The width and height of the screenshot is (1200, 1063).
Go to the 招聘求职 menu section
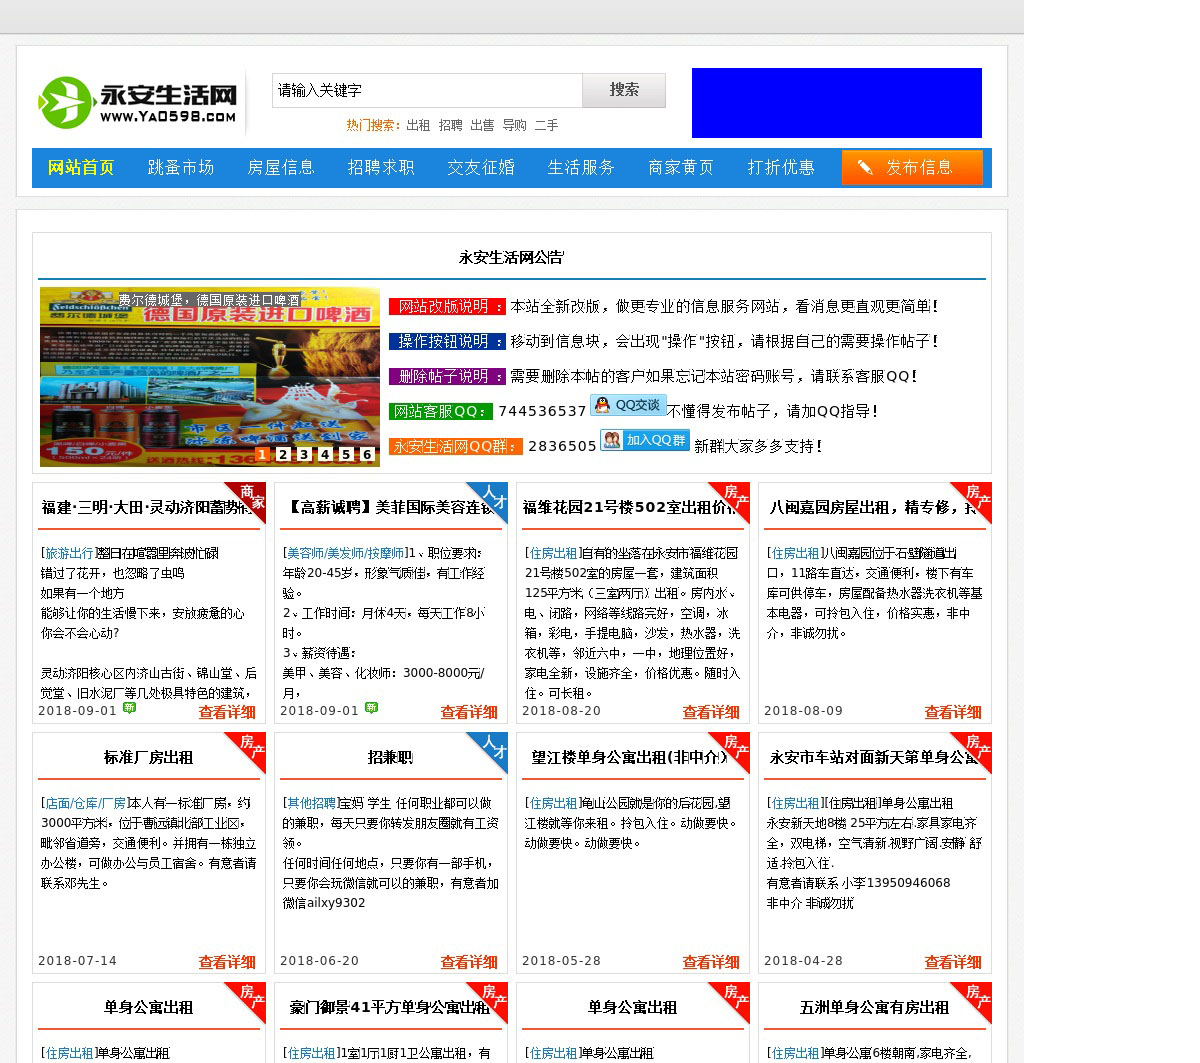coord(381,167)
